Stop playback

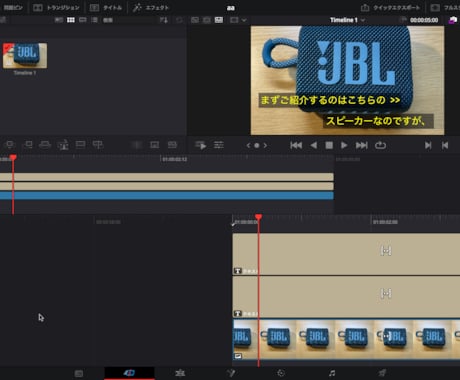click(x=329, y=145)
